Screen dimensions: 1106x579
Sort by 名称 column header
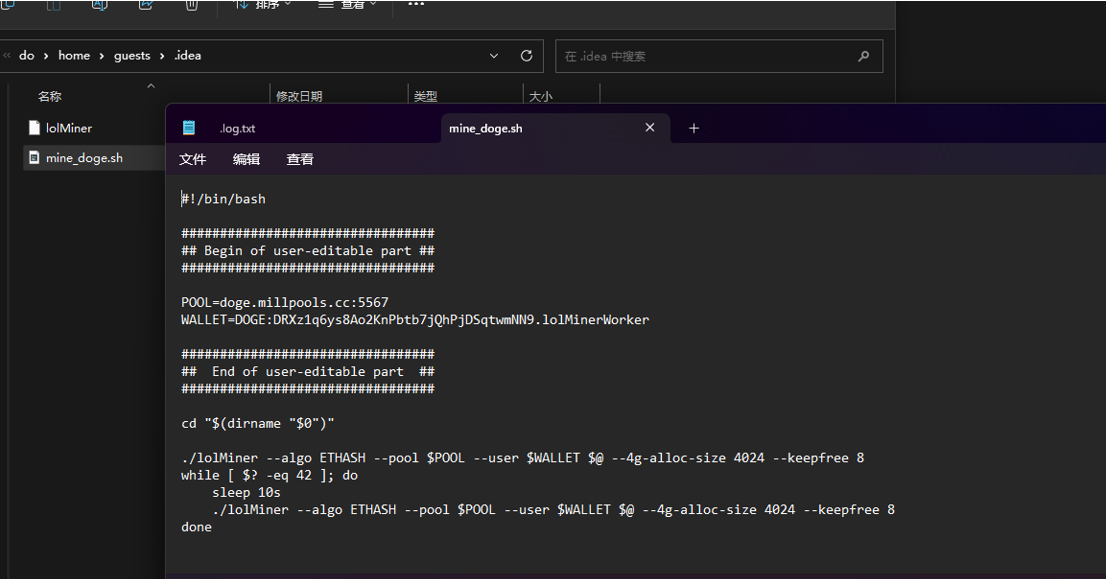pos(49,97)
